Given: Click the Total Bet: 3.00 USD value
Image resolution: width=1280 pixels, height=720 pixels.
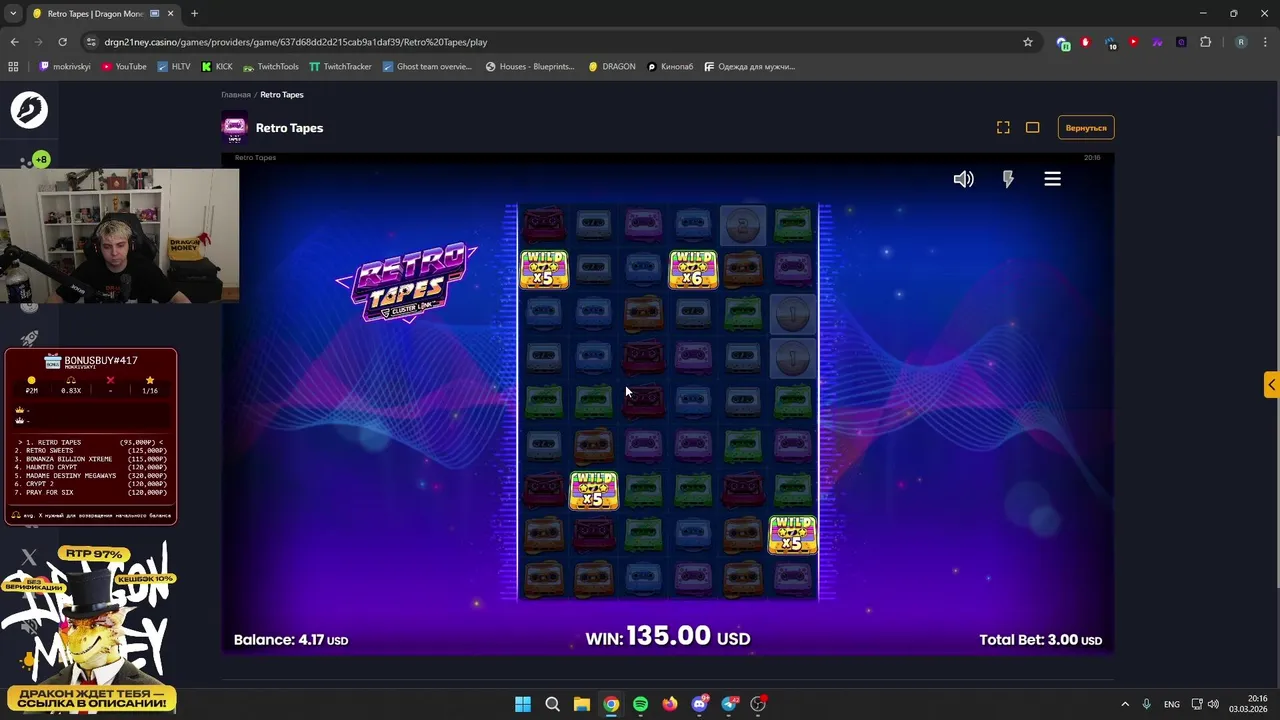Looking at the screenshot, I should [1041, 640].
